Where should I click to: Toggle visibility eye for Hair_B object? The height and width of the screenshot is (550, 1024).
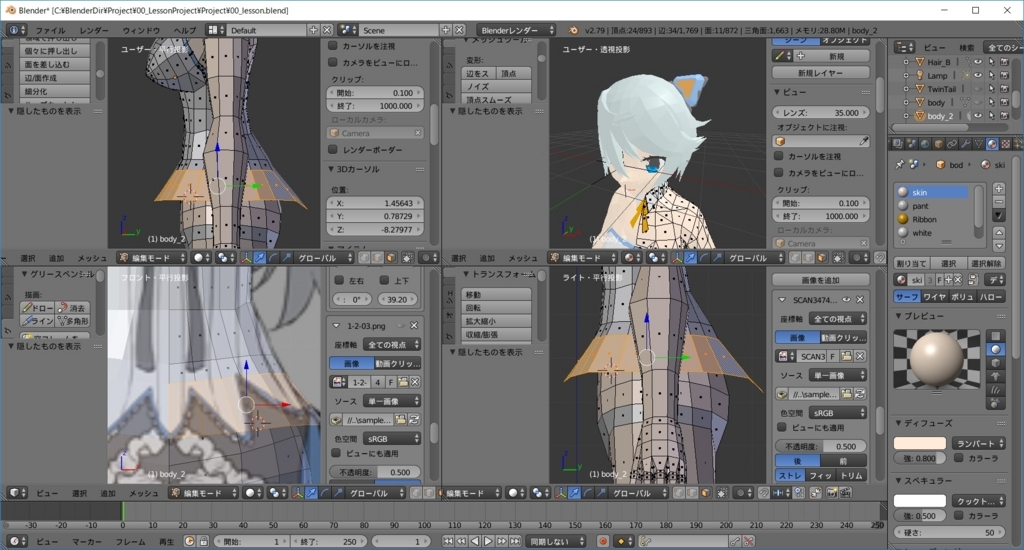(x=978, y=61)
